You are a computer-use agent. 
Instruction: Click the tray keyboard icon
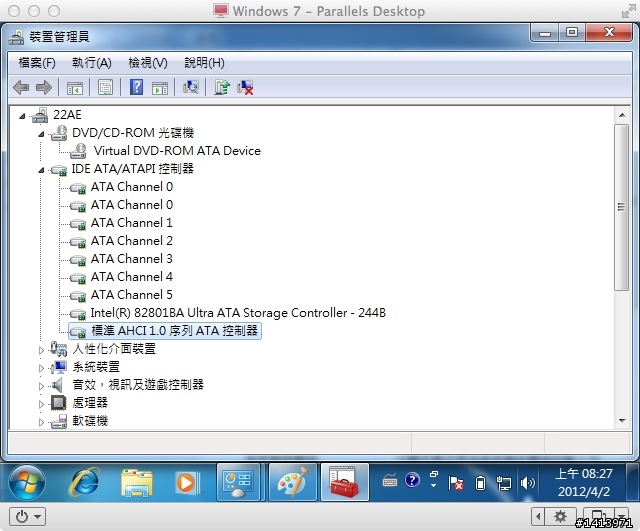[x=390, y=480]
